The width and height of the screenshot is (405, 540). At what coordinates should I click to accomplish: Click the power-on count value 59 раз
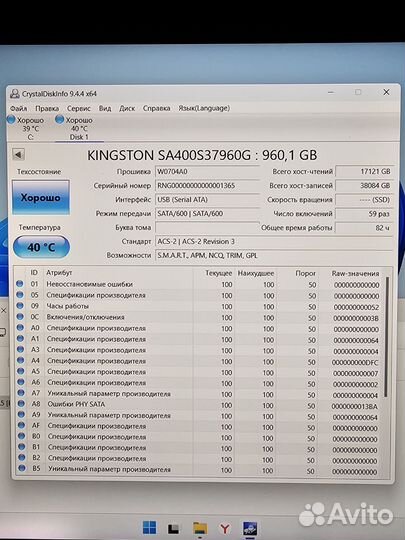pos(364,214)
